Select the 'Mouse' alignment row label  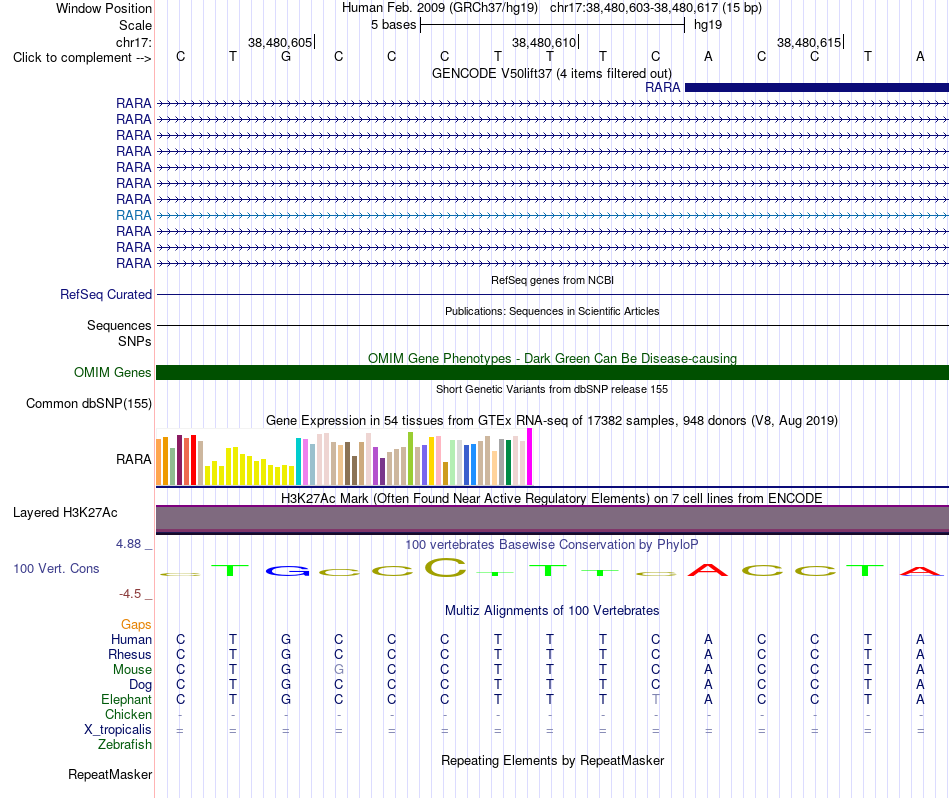[132, 670]
